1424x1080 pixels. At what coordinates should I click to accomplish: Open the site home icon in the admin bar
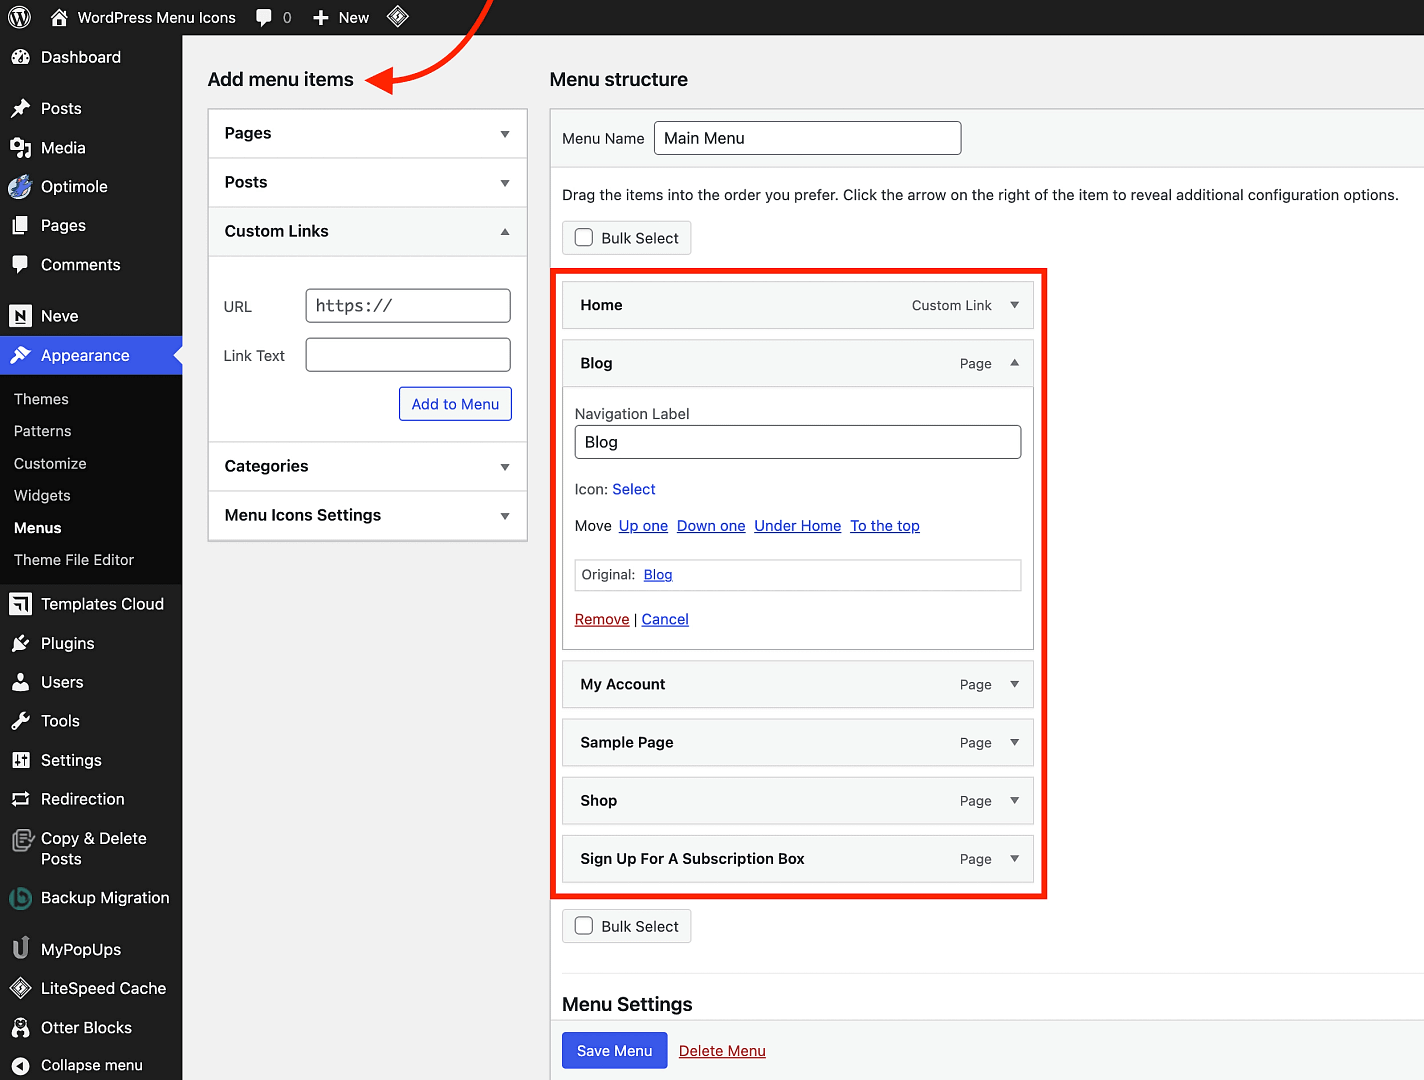tap(59, 17)
